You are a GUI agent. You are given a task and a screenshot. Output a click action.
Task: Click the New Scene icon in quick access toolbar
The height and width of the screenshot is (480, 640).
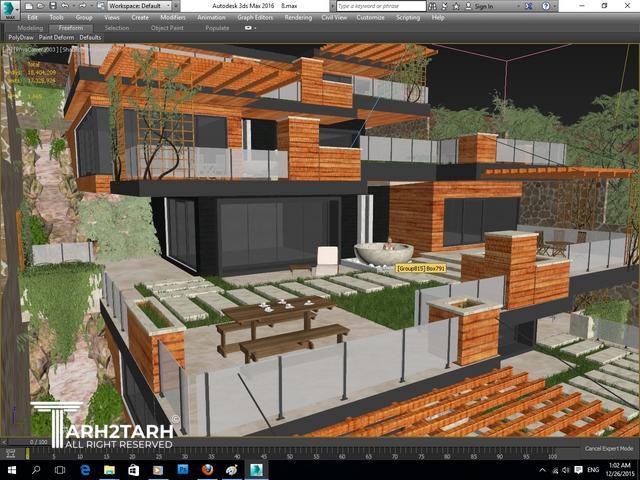pyautogui.click(x=30, y=6)
